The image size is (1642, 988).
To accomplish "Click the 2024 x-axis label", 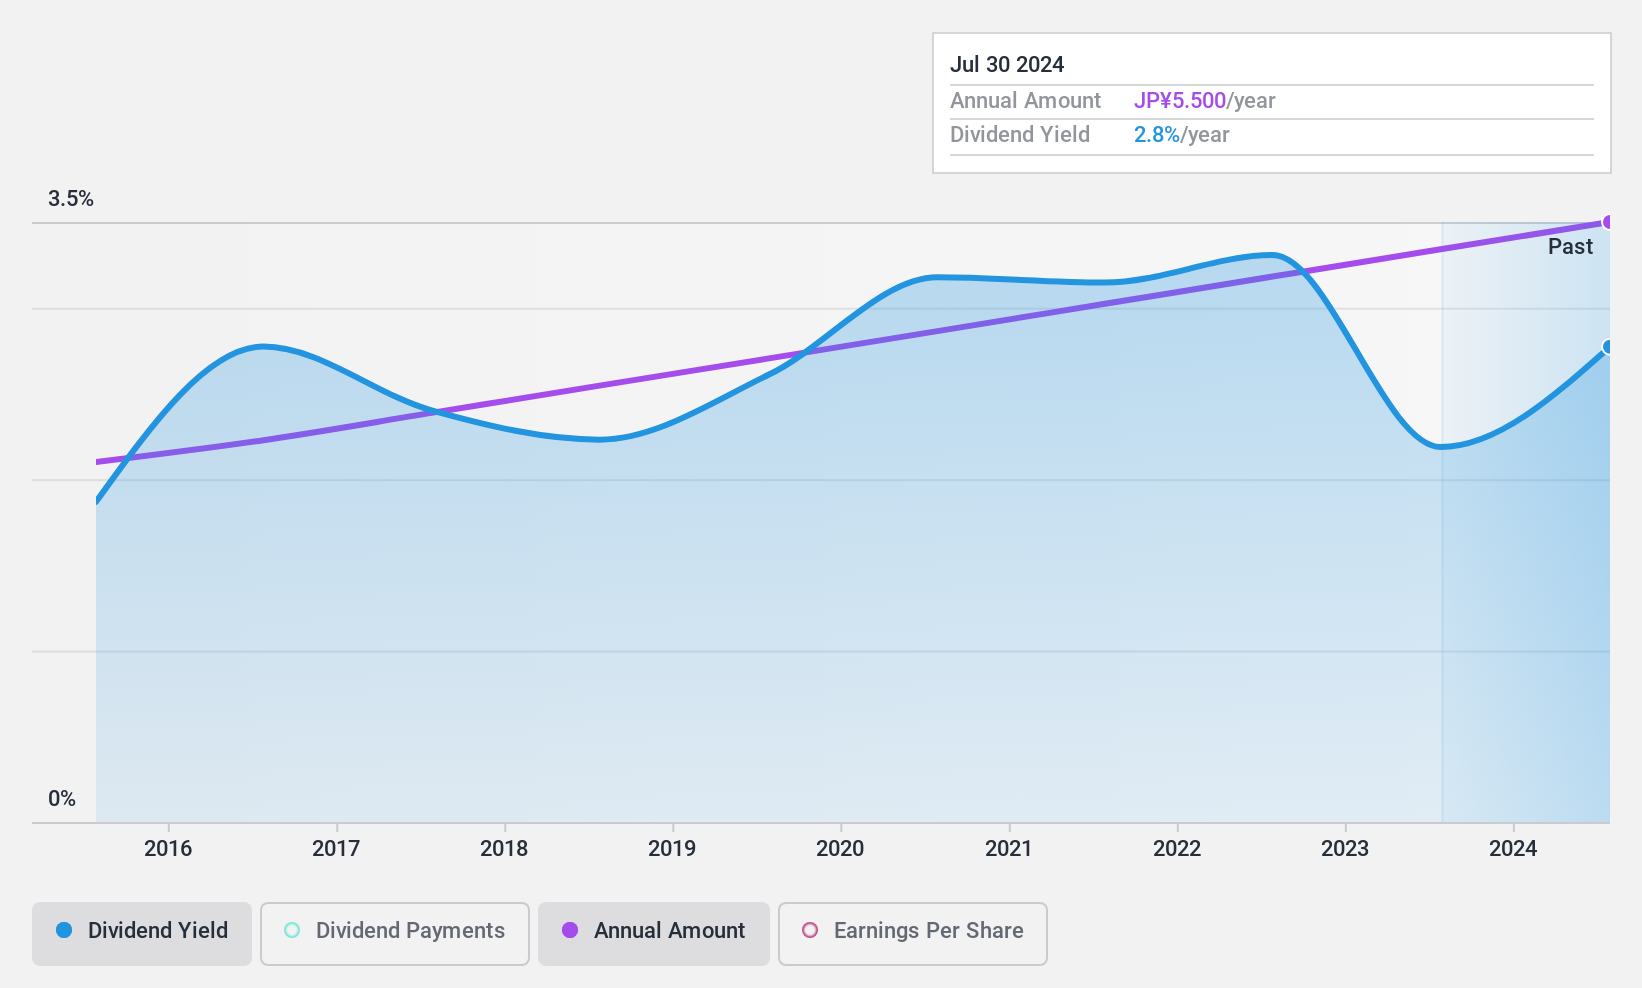I will click(1513, 849).
